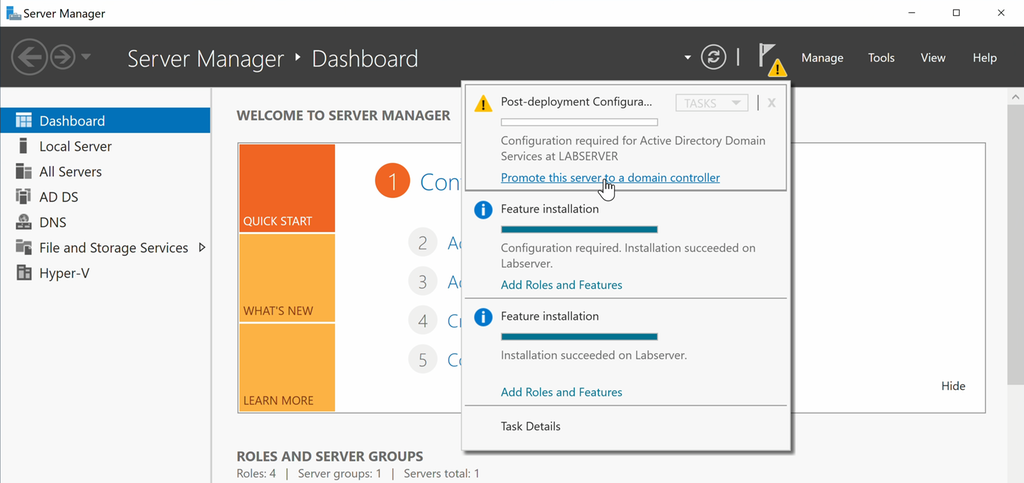Click ROLES AND SERVER GROUPS heading
1024x483 pixels.
pyautogui.click(x=330, y=456)
